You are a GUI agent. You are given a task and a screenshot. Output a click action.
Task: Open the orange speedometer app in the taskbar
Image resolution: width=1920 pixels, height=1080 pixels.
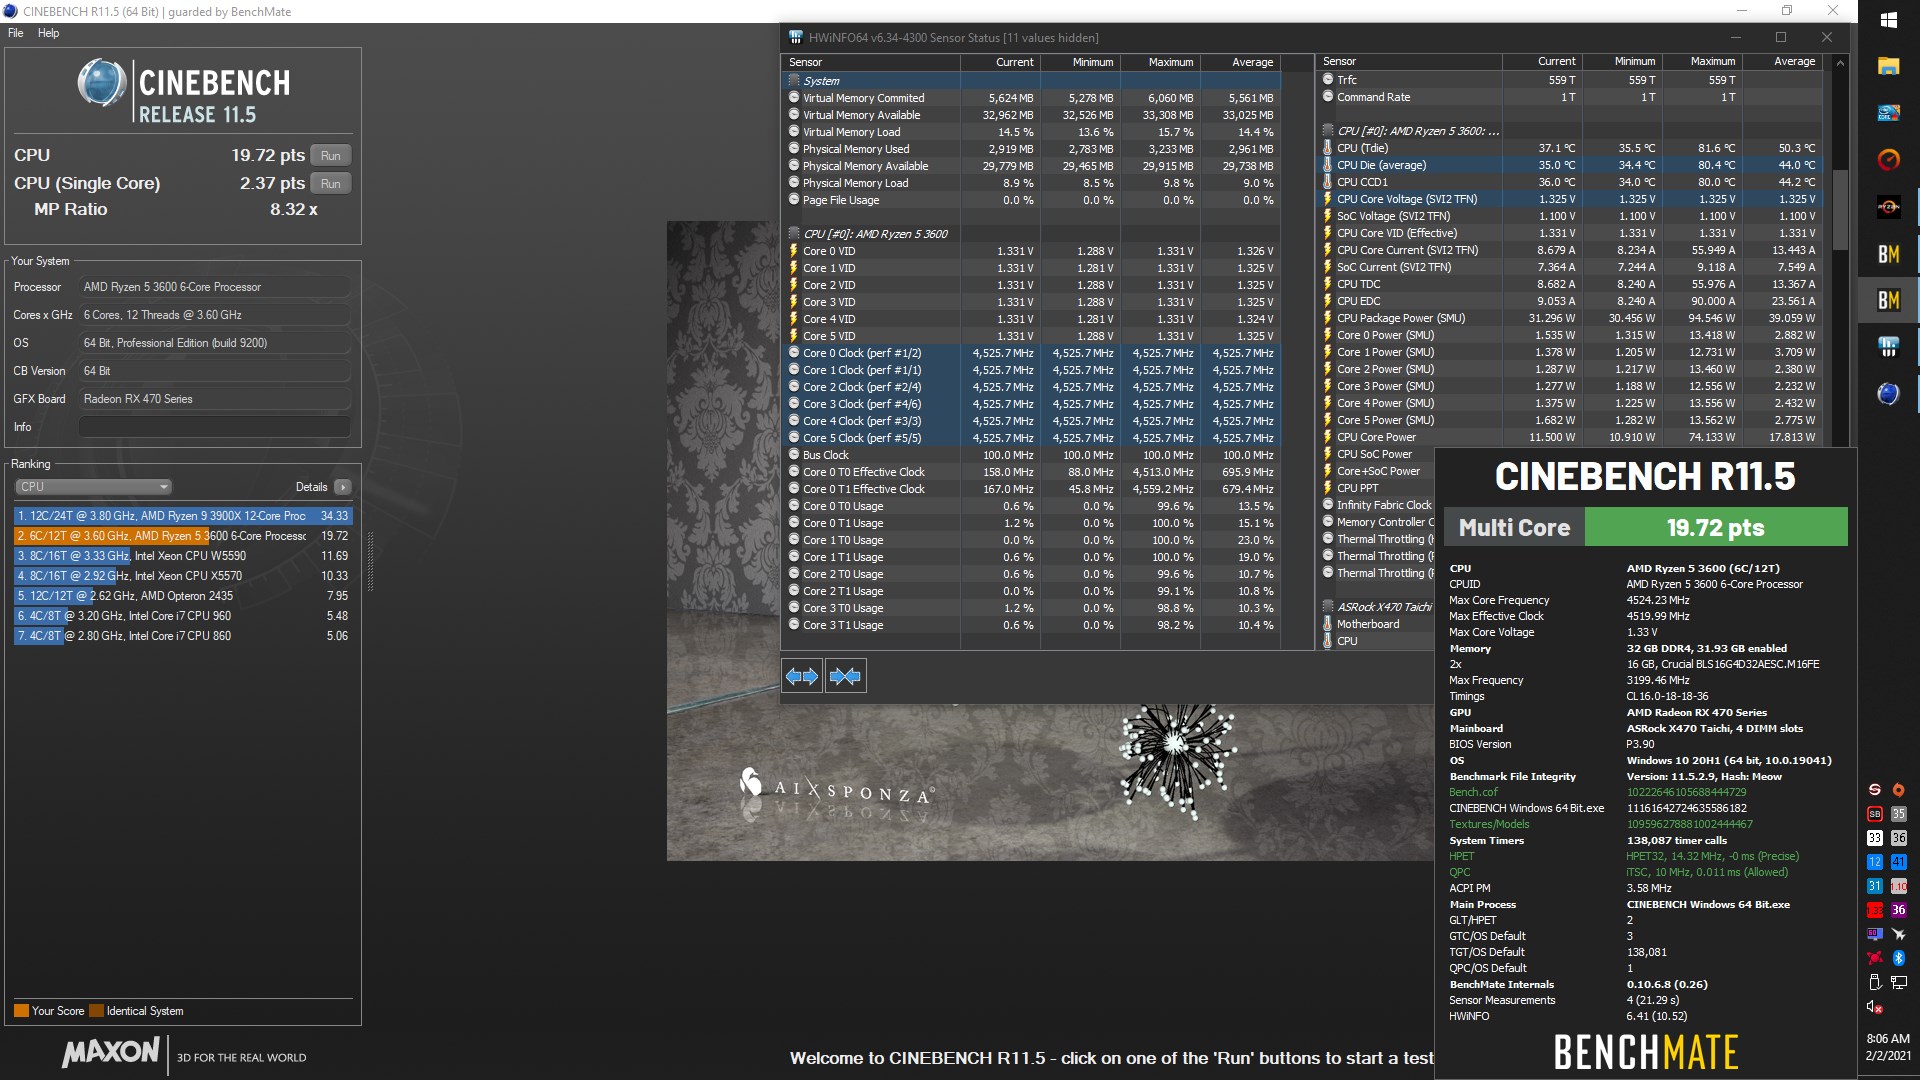pyautogui.click(x=1888, y=160)
